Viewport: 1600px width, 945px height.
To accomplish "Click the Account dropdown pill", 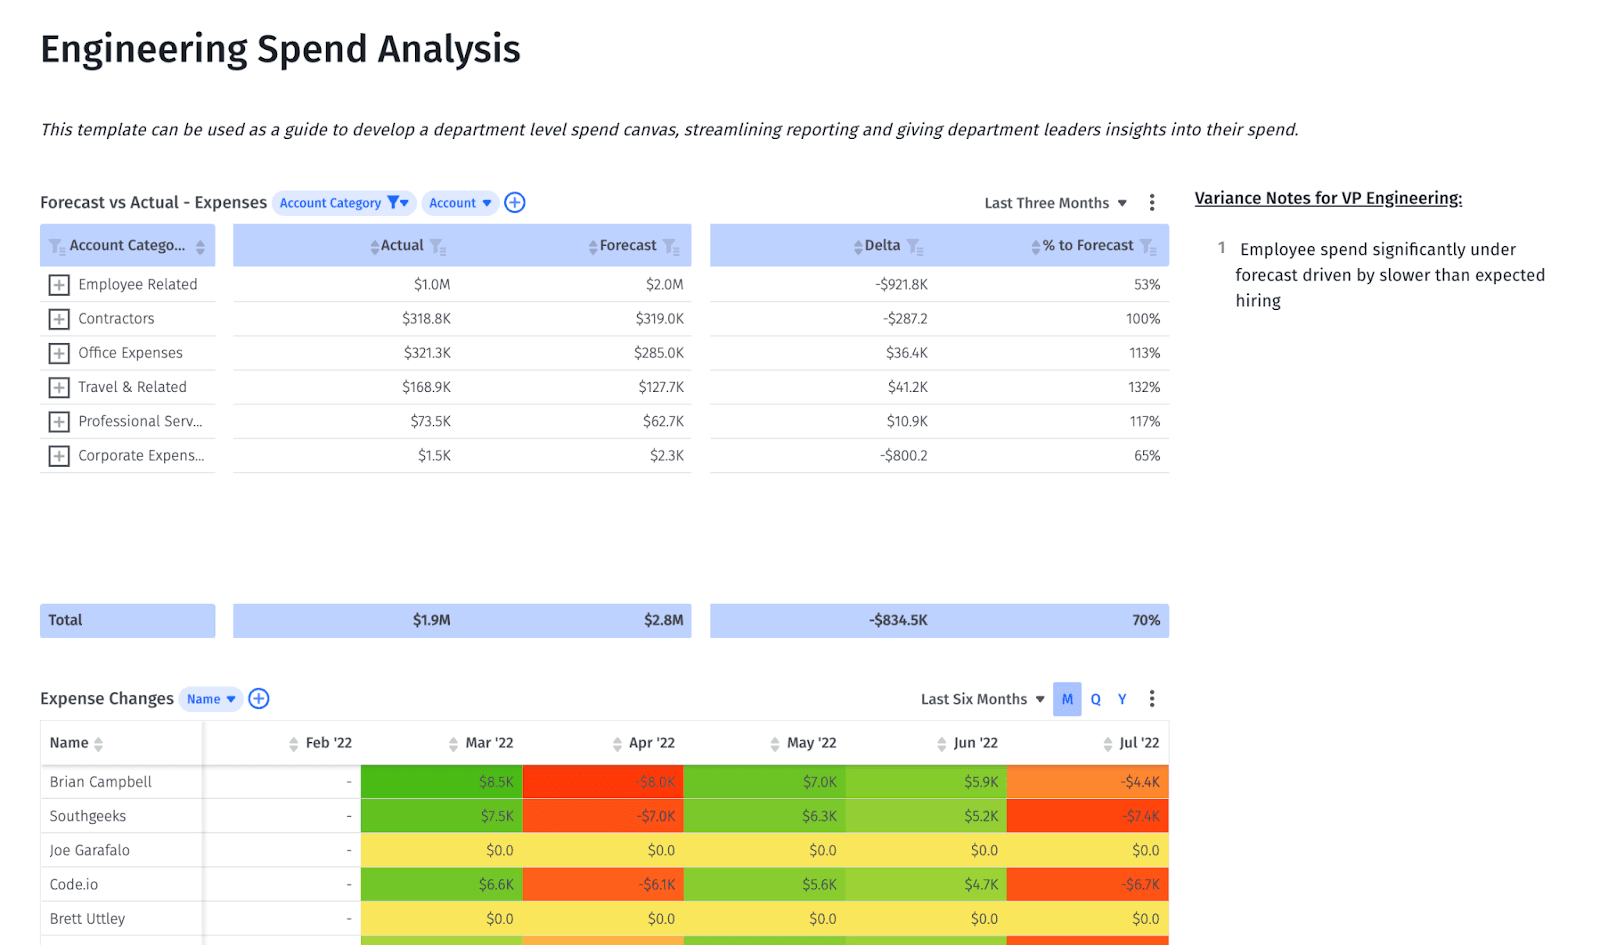I will pyautogui.click(x=459, y=202).
